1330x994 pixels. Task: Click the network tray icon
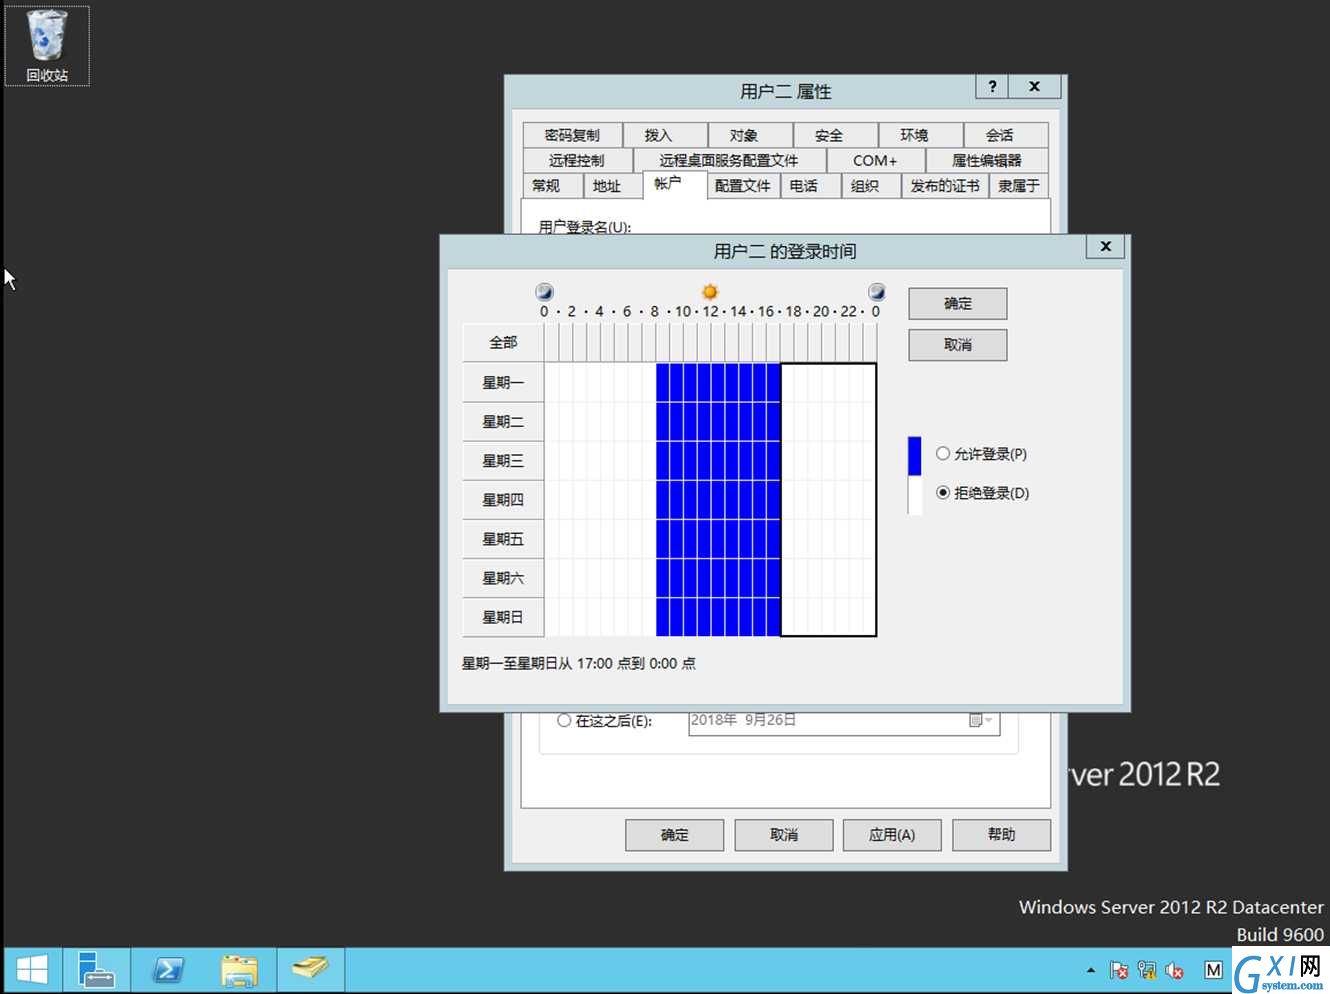click(1147, 970)
